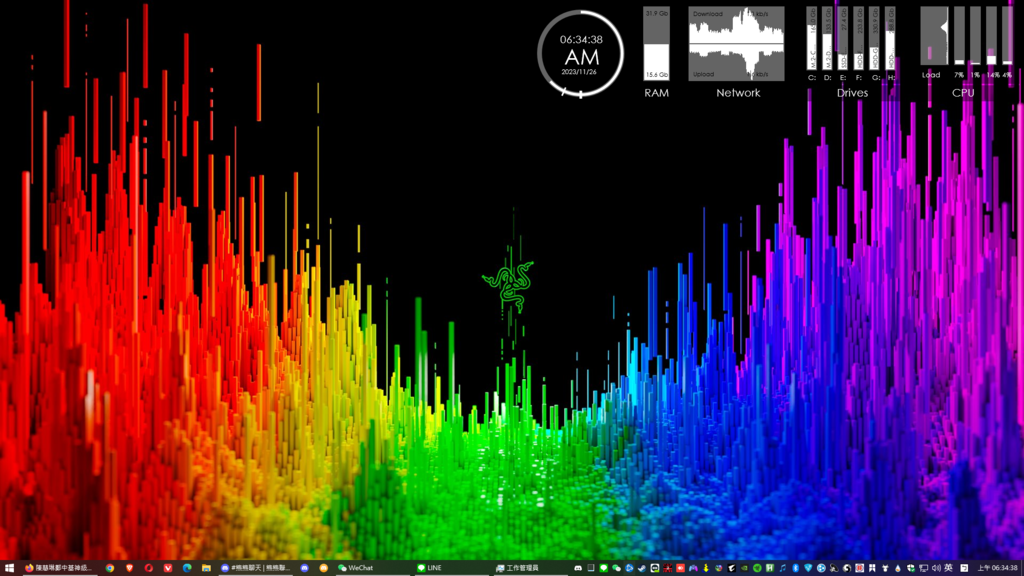The height and width of the screenshot is (576, 1024).
Task: Click the C: drive usage bar
Action: tap(812, 39)
